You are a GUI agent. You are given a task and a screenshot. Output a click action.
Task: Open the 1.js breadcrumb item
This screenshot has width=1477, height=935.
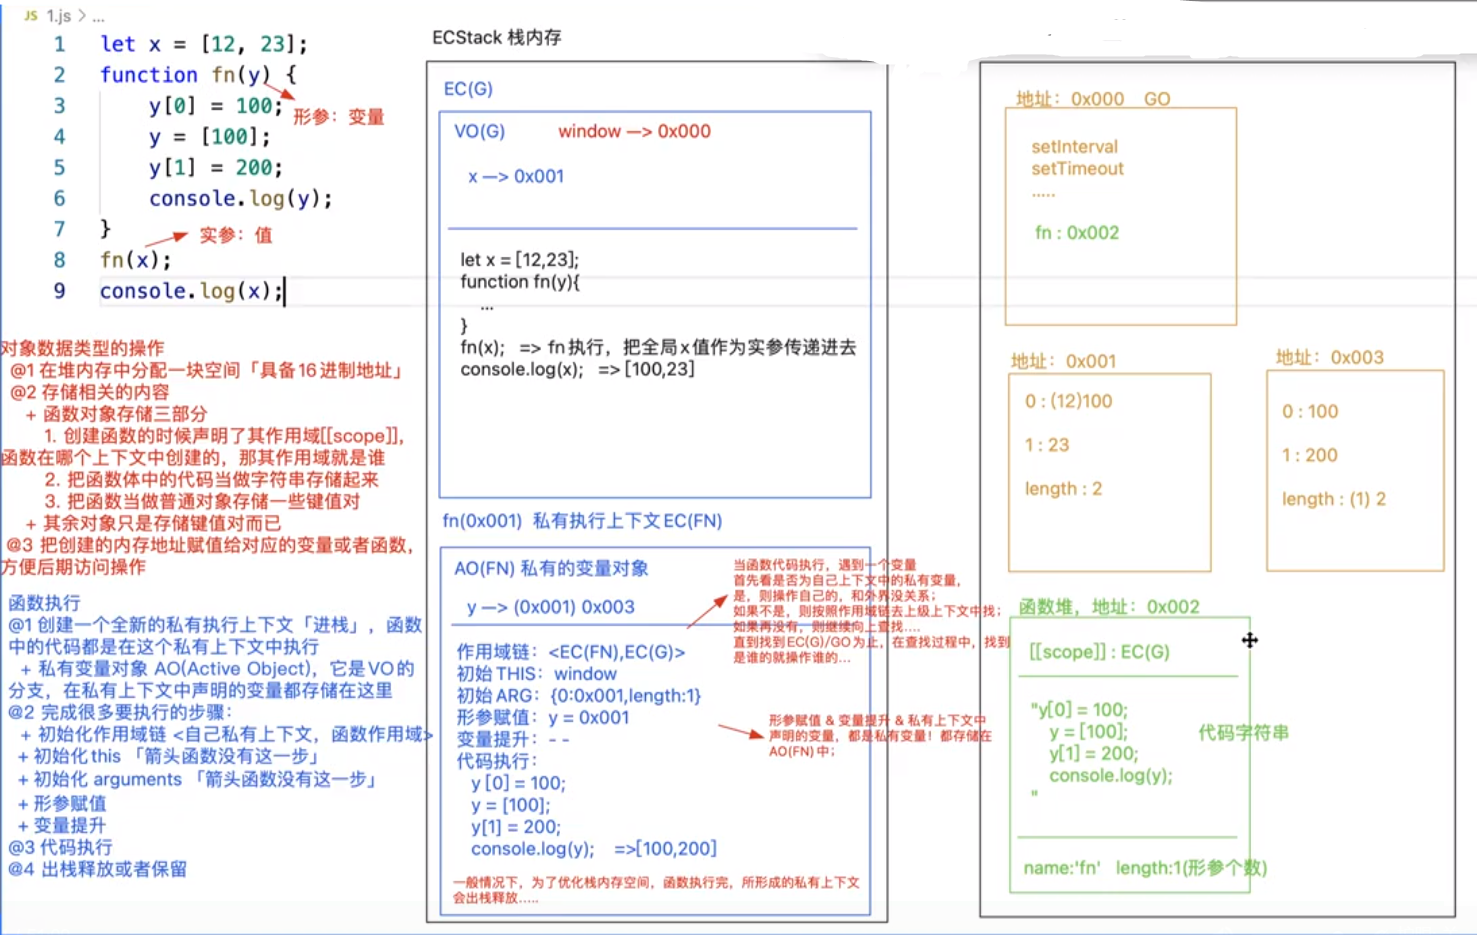click(59, 15)
